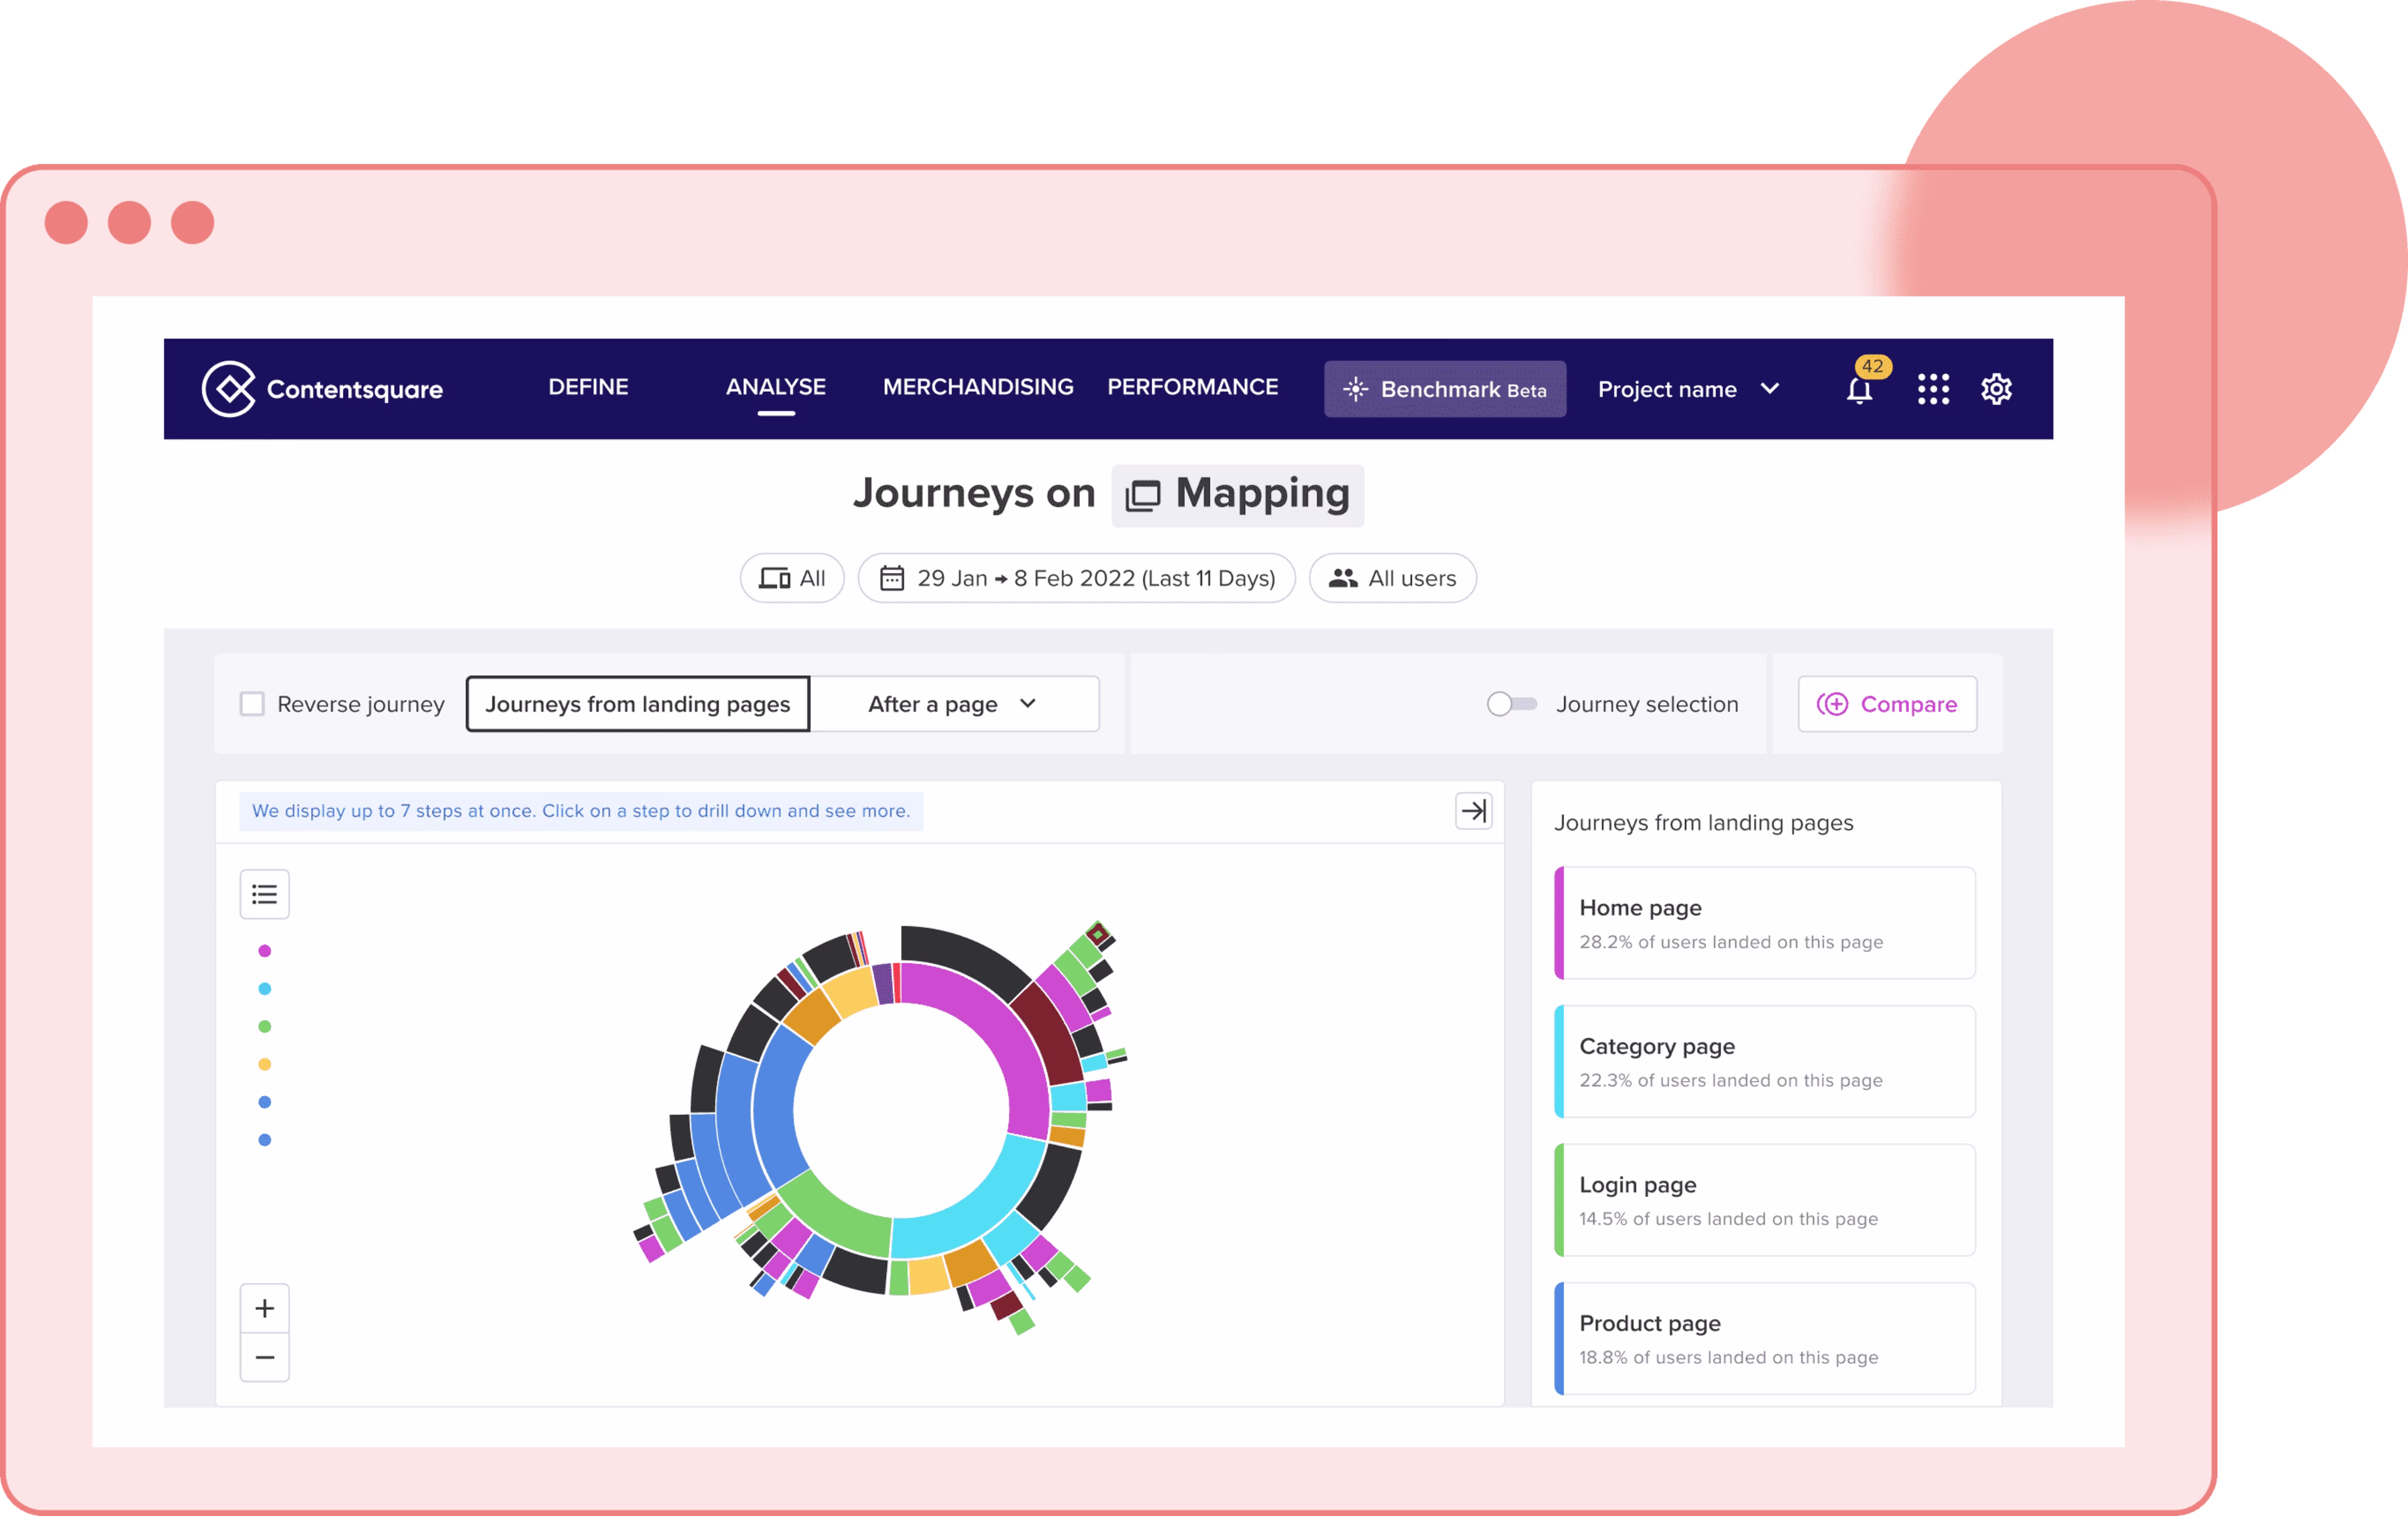Zoom in with the plus button

(x=264, y=1308)
